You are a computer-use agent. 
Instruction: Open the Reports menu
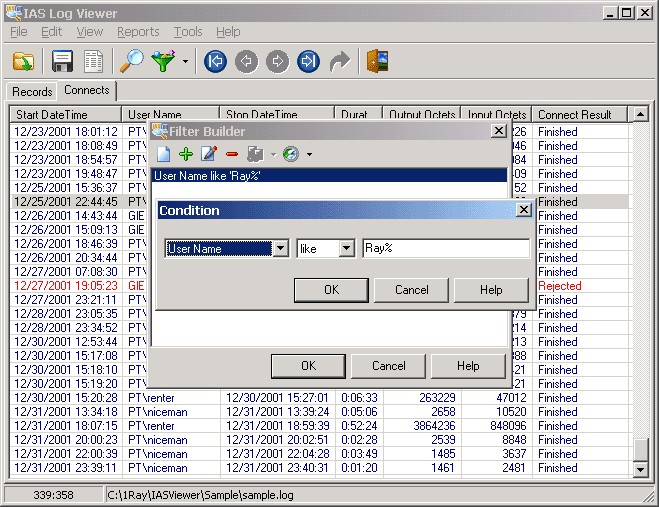[138, 32]
